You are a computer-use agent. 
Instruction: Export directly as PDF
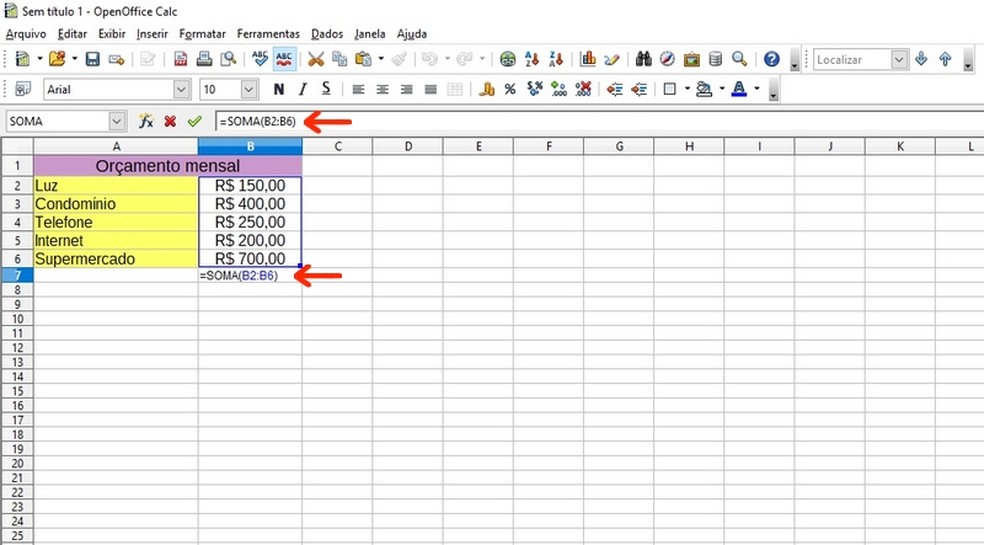coord(181,60)
